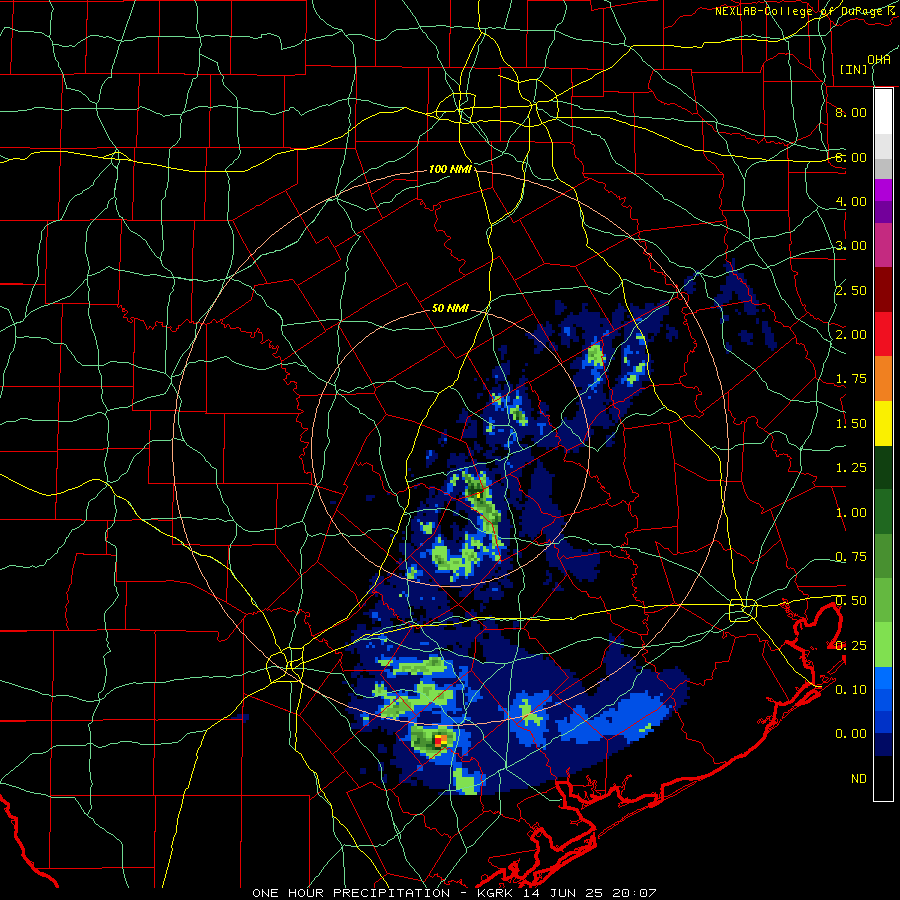This screenshot has width=900, height=900.
Task: Click the 0.00 legend value label
Action: pyautogui.click(x=851, y=734)
